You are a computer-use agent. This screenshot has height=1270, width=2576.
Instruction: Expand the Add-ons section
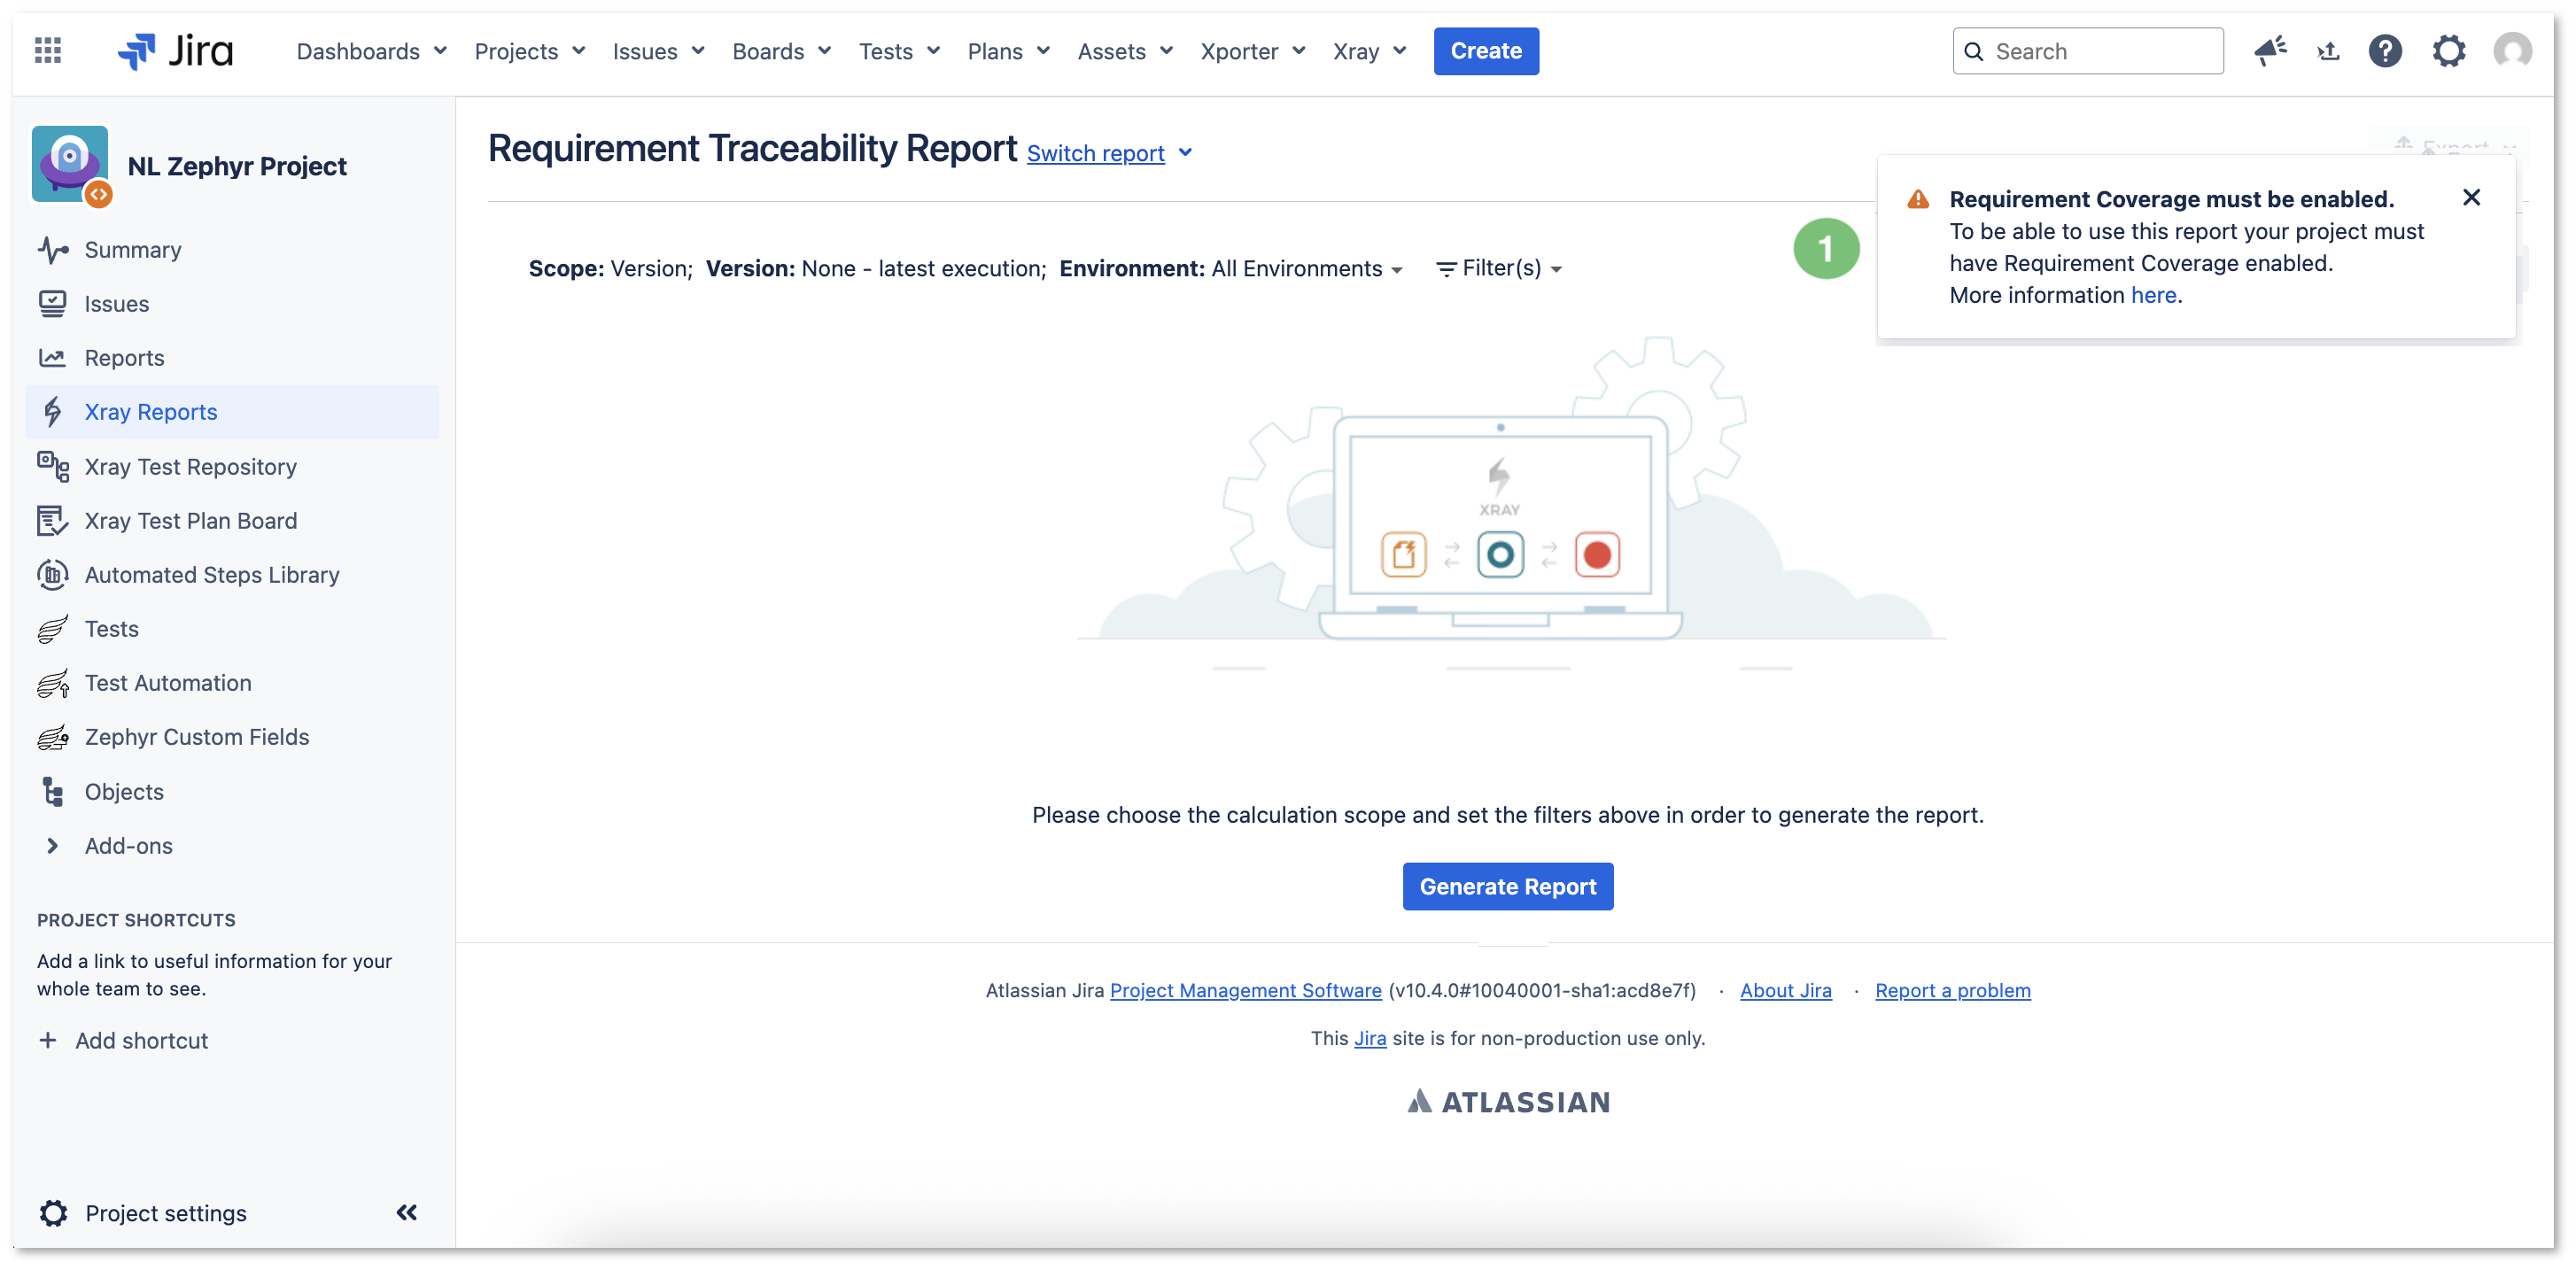click(x=52, y=846)
